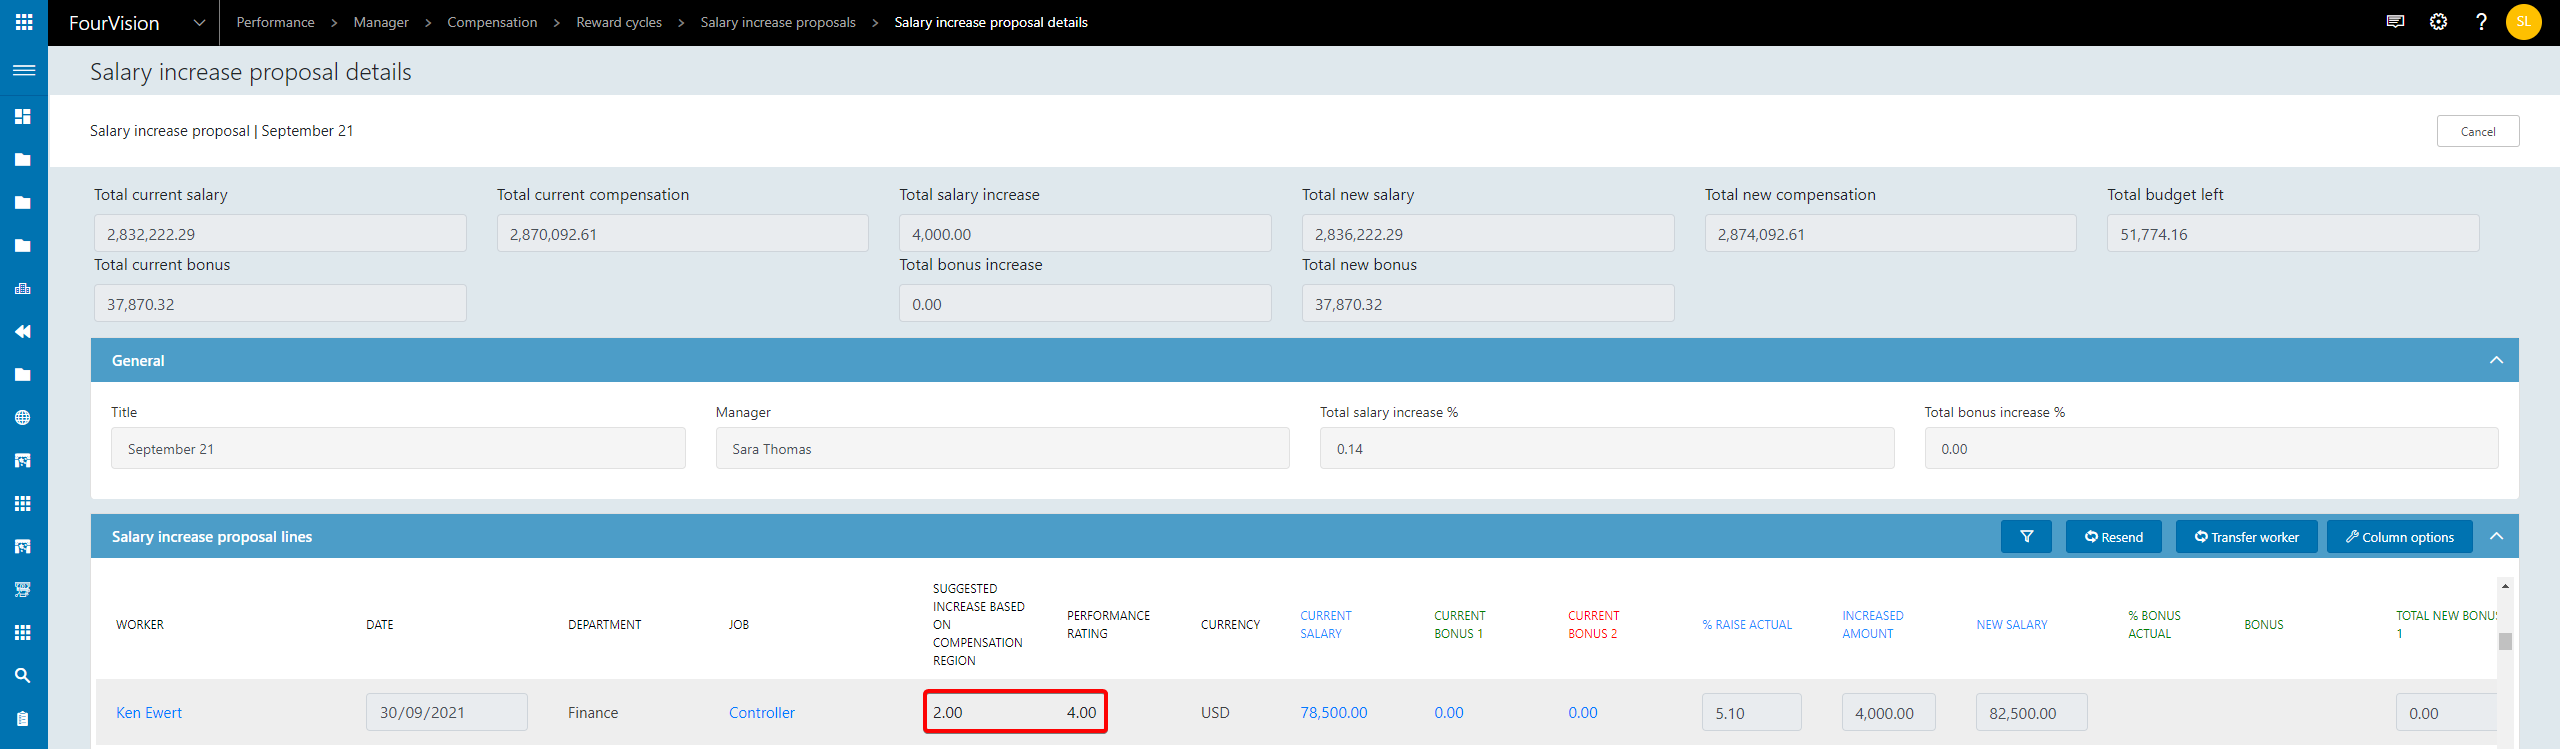Open Column options
The image size is (2560, 749).
[x=2400, y=537]
